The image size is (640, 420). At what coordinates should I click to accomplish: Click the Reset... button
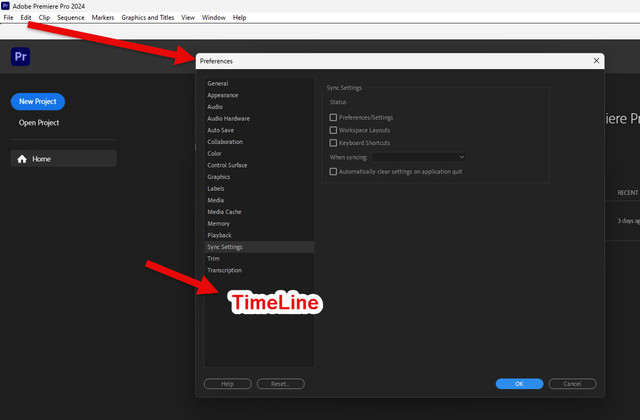(x=280, y=384)
